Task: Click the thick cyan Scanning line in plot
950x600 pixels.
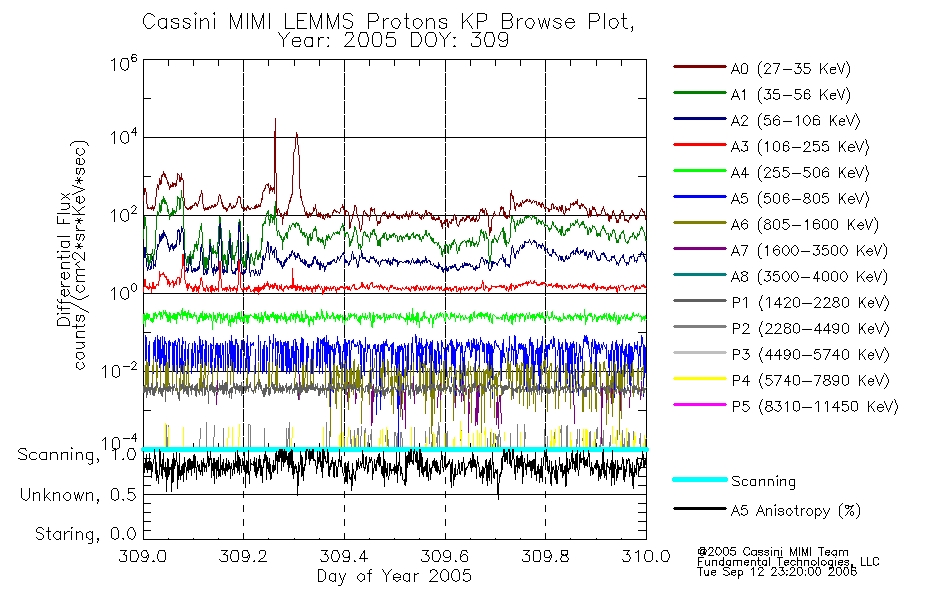Action: (395, 449)
